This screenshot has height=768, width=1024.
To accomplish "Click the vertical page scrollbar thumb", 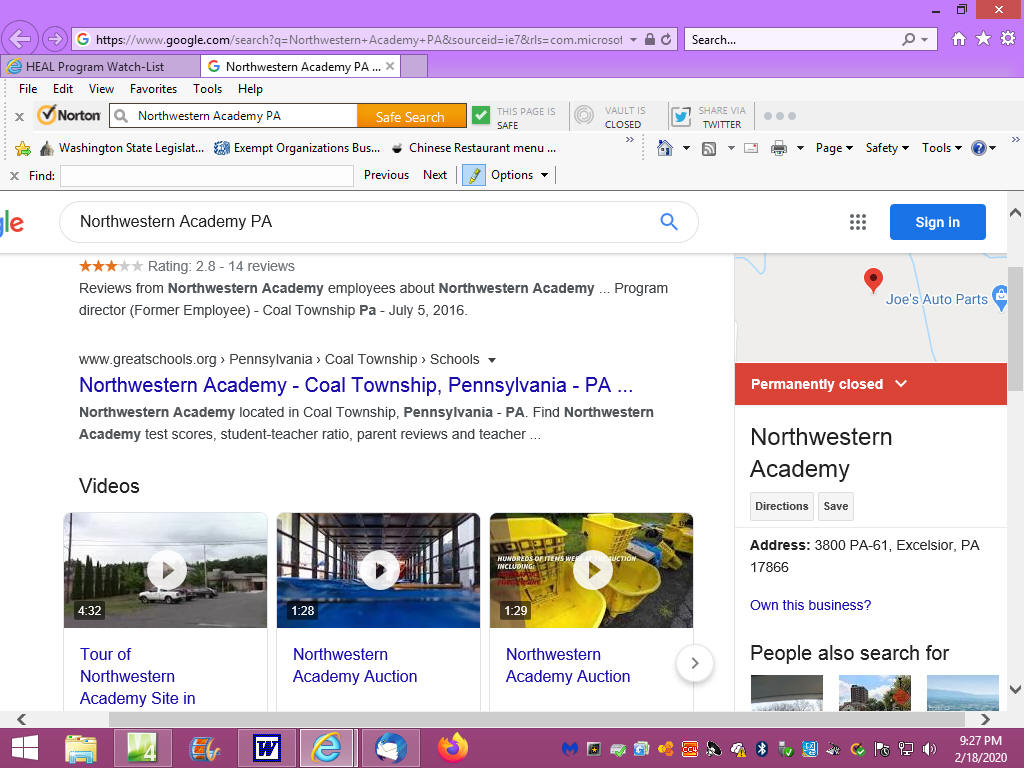I will 1015,329.
